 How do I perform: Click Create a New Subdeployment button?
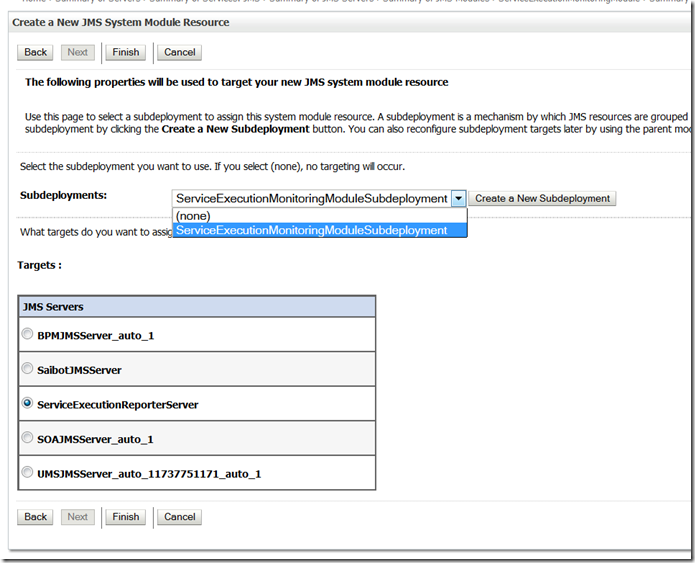click(x=543, y=199)
